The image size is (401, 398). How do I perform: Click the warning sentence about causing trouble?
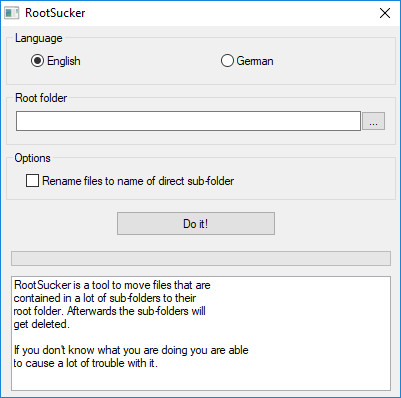[131, 356]
